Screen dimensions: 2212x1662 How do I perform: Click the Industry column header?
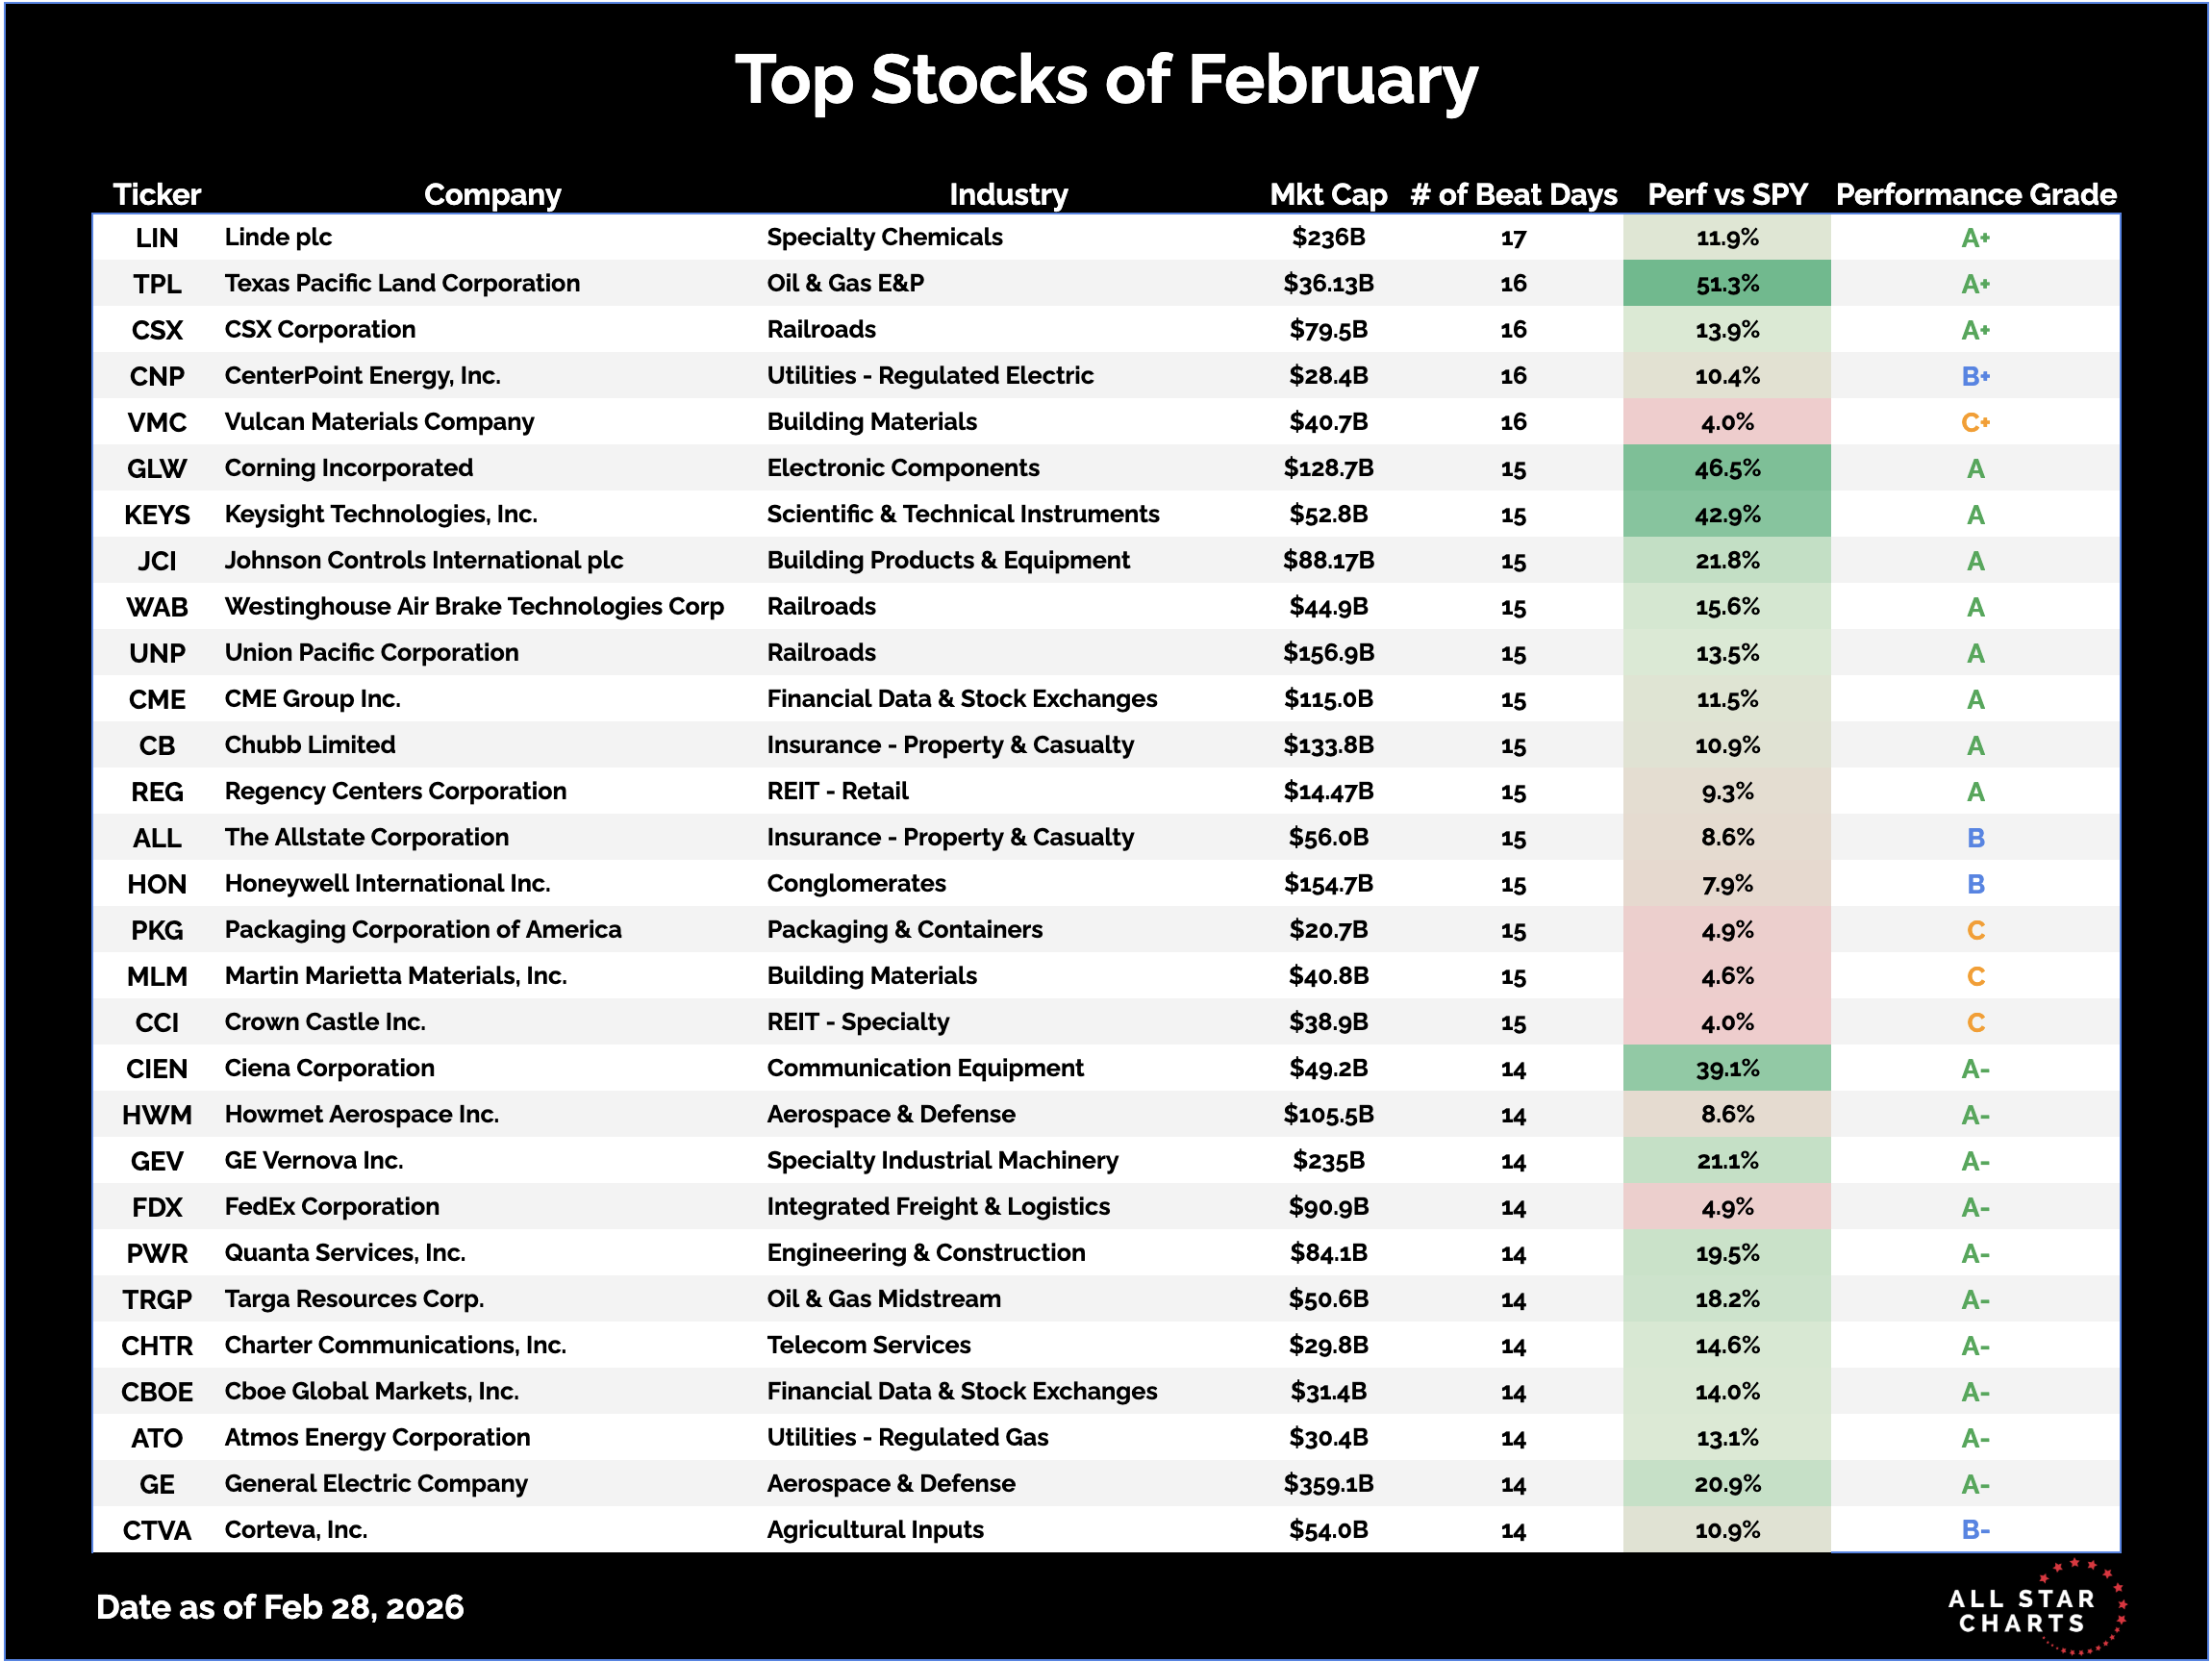point(1008,194)
